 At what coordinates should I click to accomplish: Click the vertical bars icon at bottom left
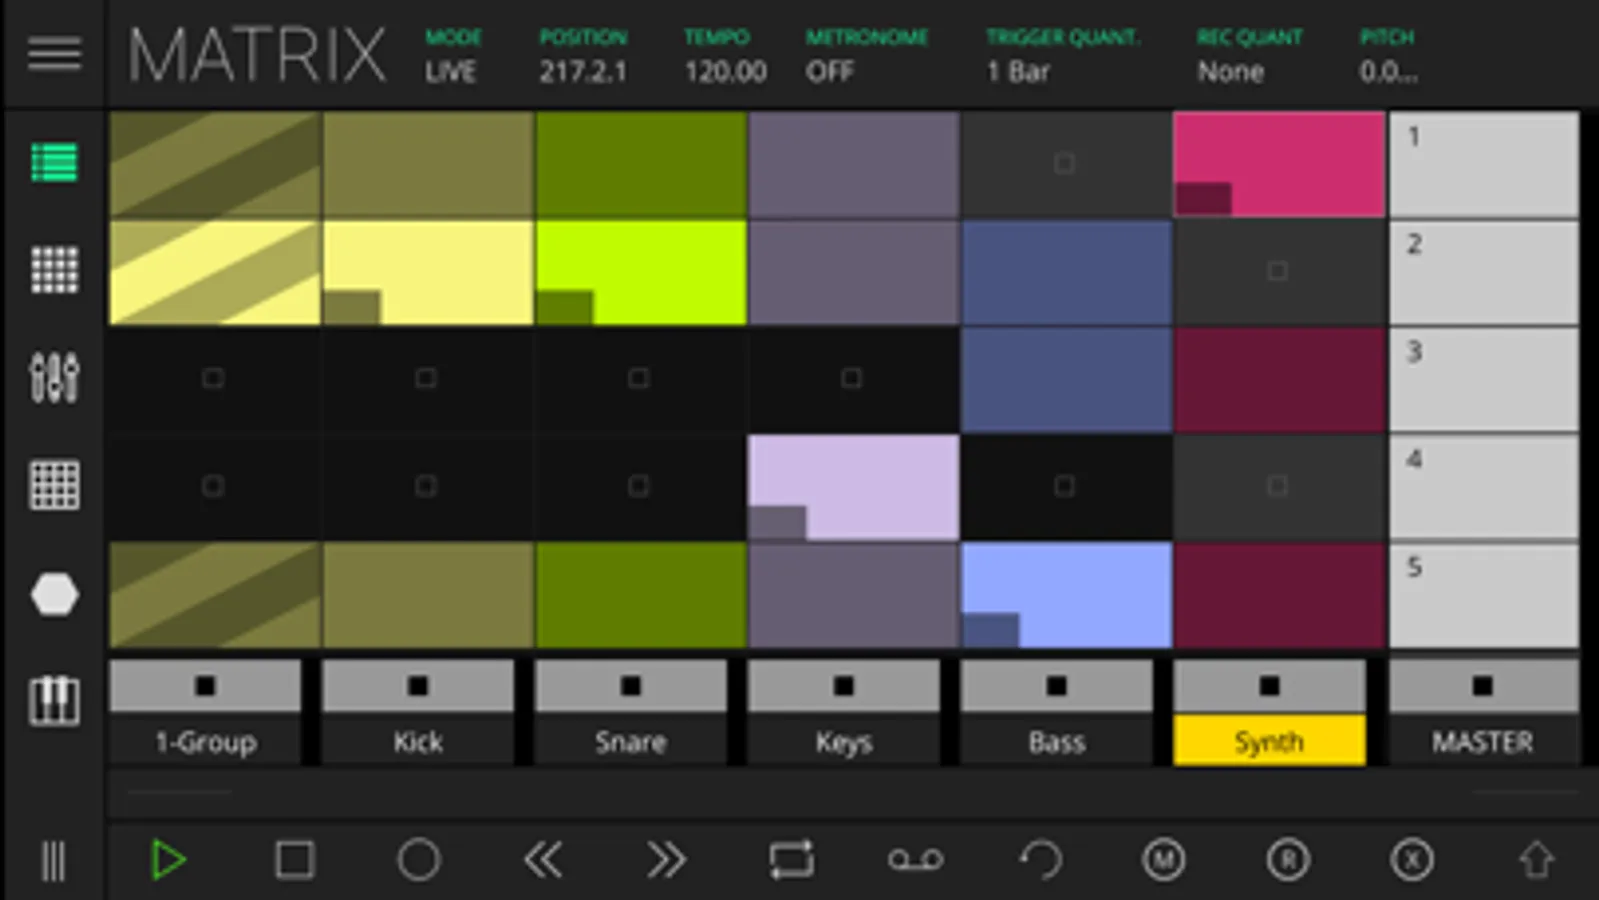[53, 860]
